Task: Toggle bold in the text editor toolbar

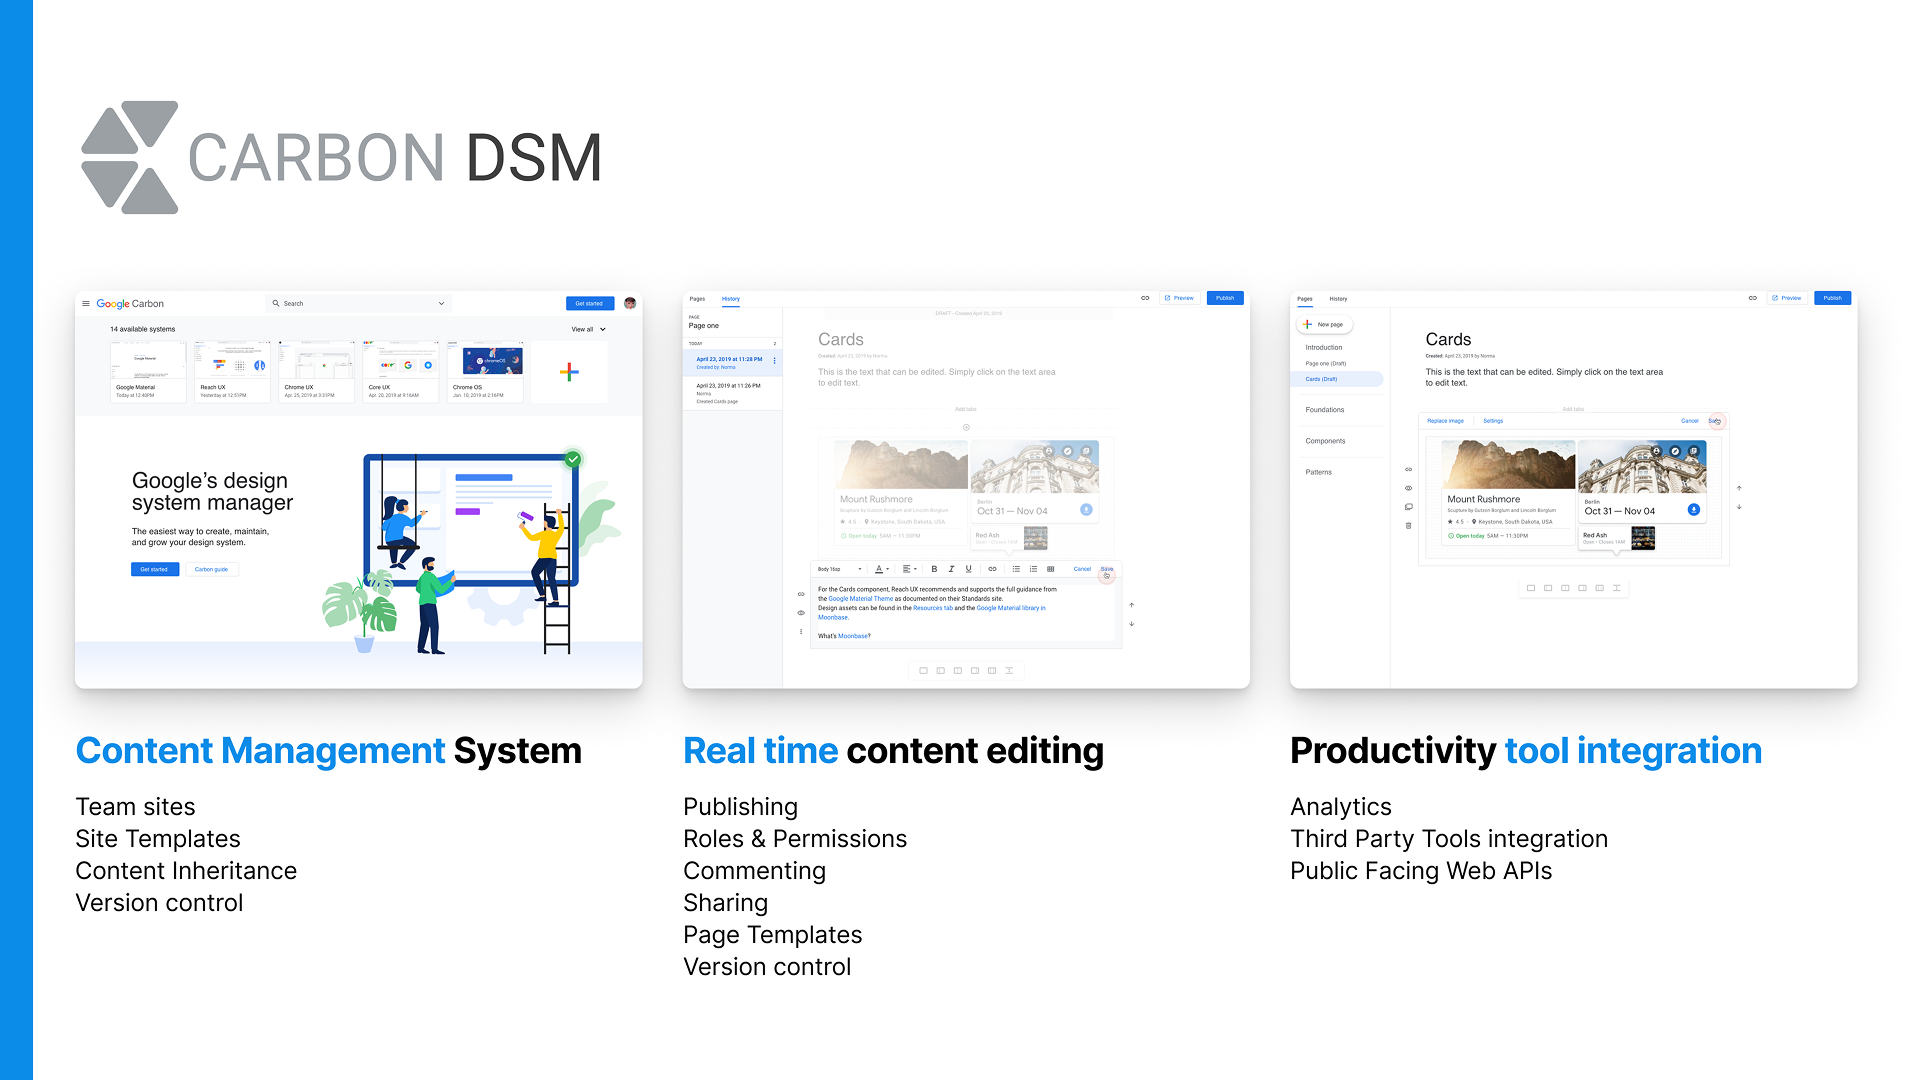Action: tap(934, 569)
